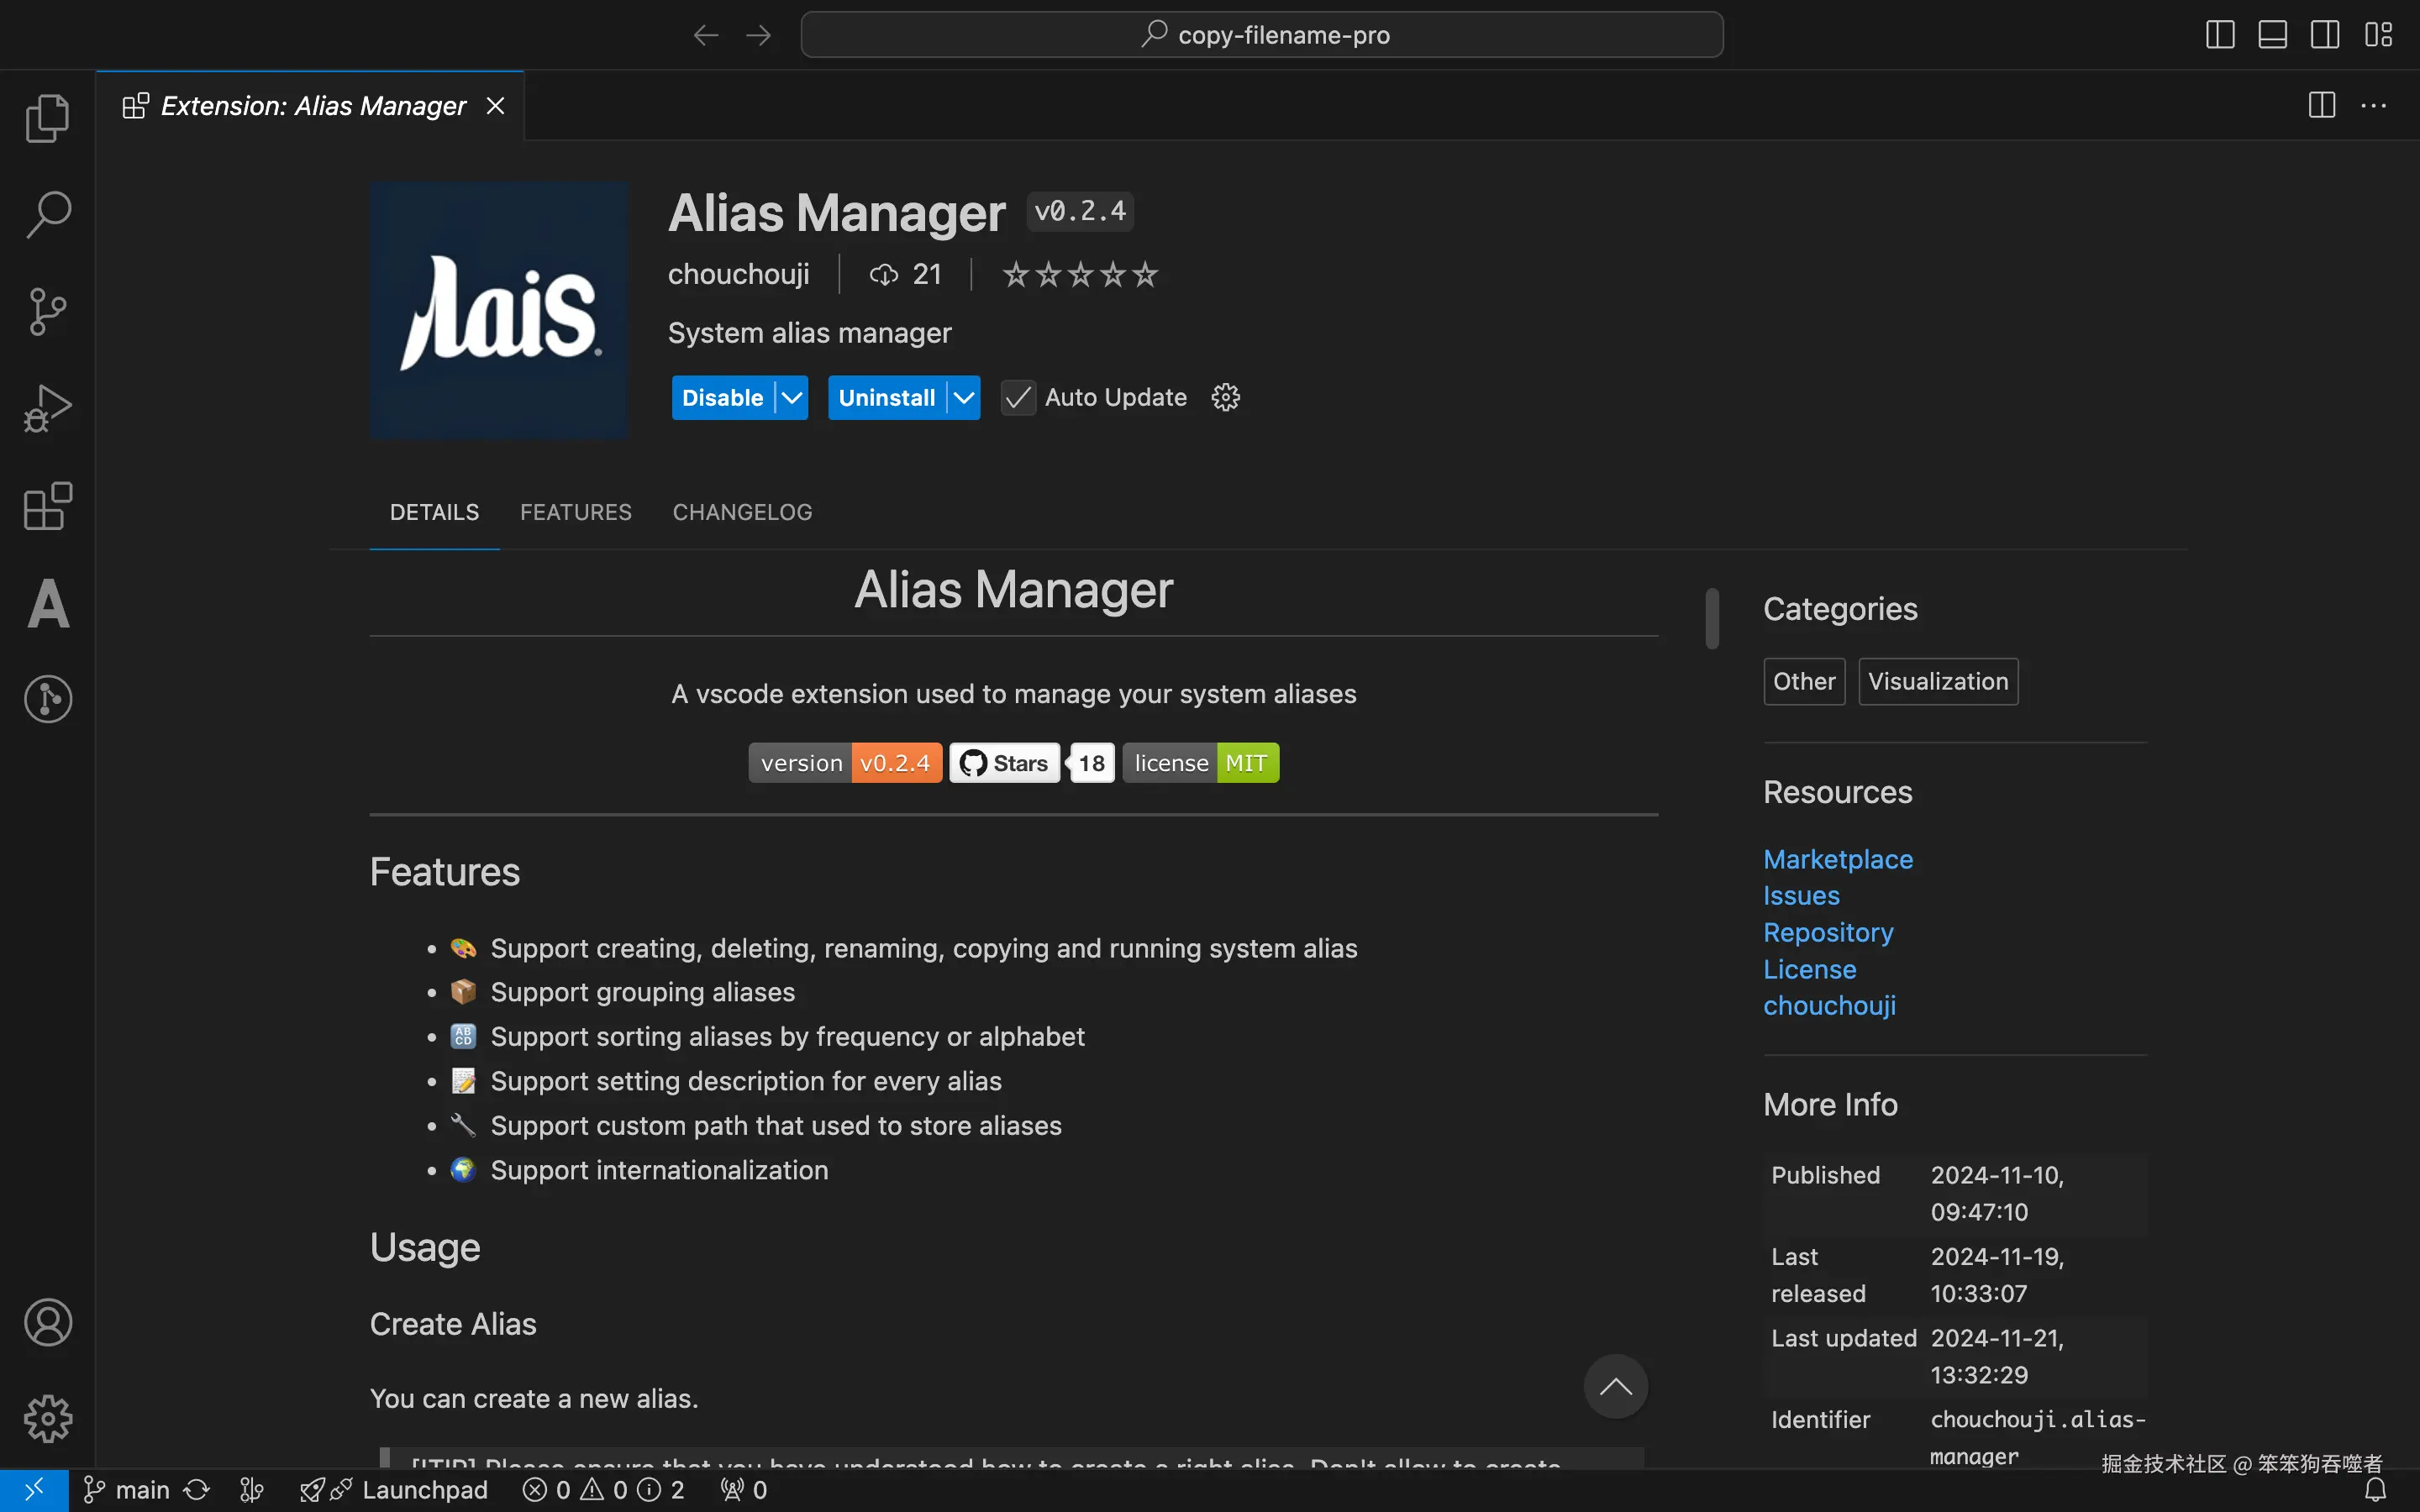Click the README scrollbar thumb
The height and width of the screenshot is (1512, 2420).
tap(1712, 618)
